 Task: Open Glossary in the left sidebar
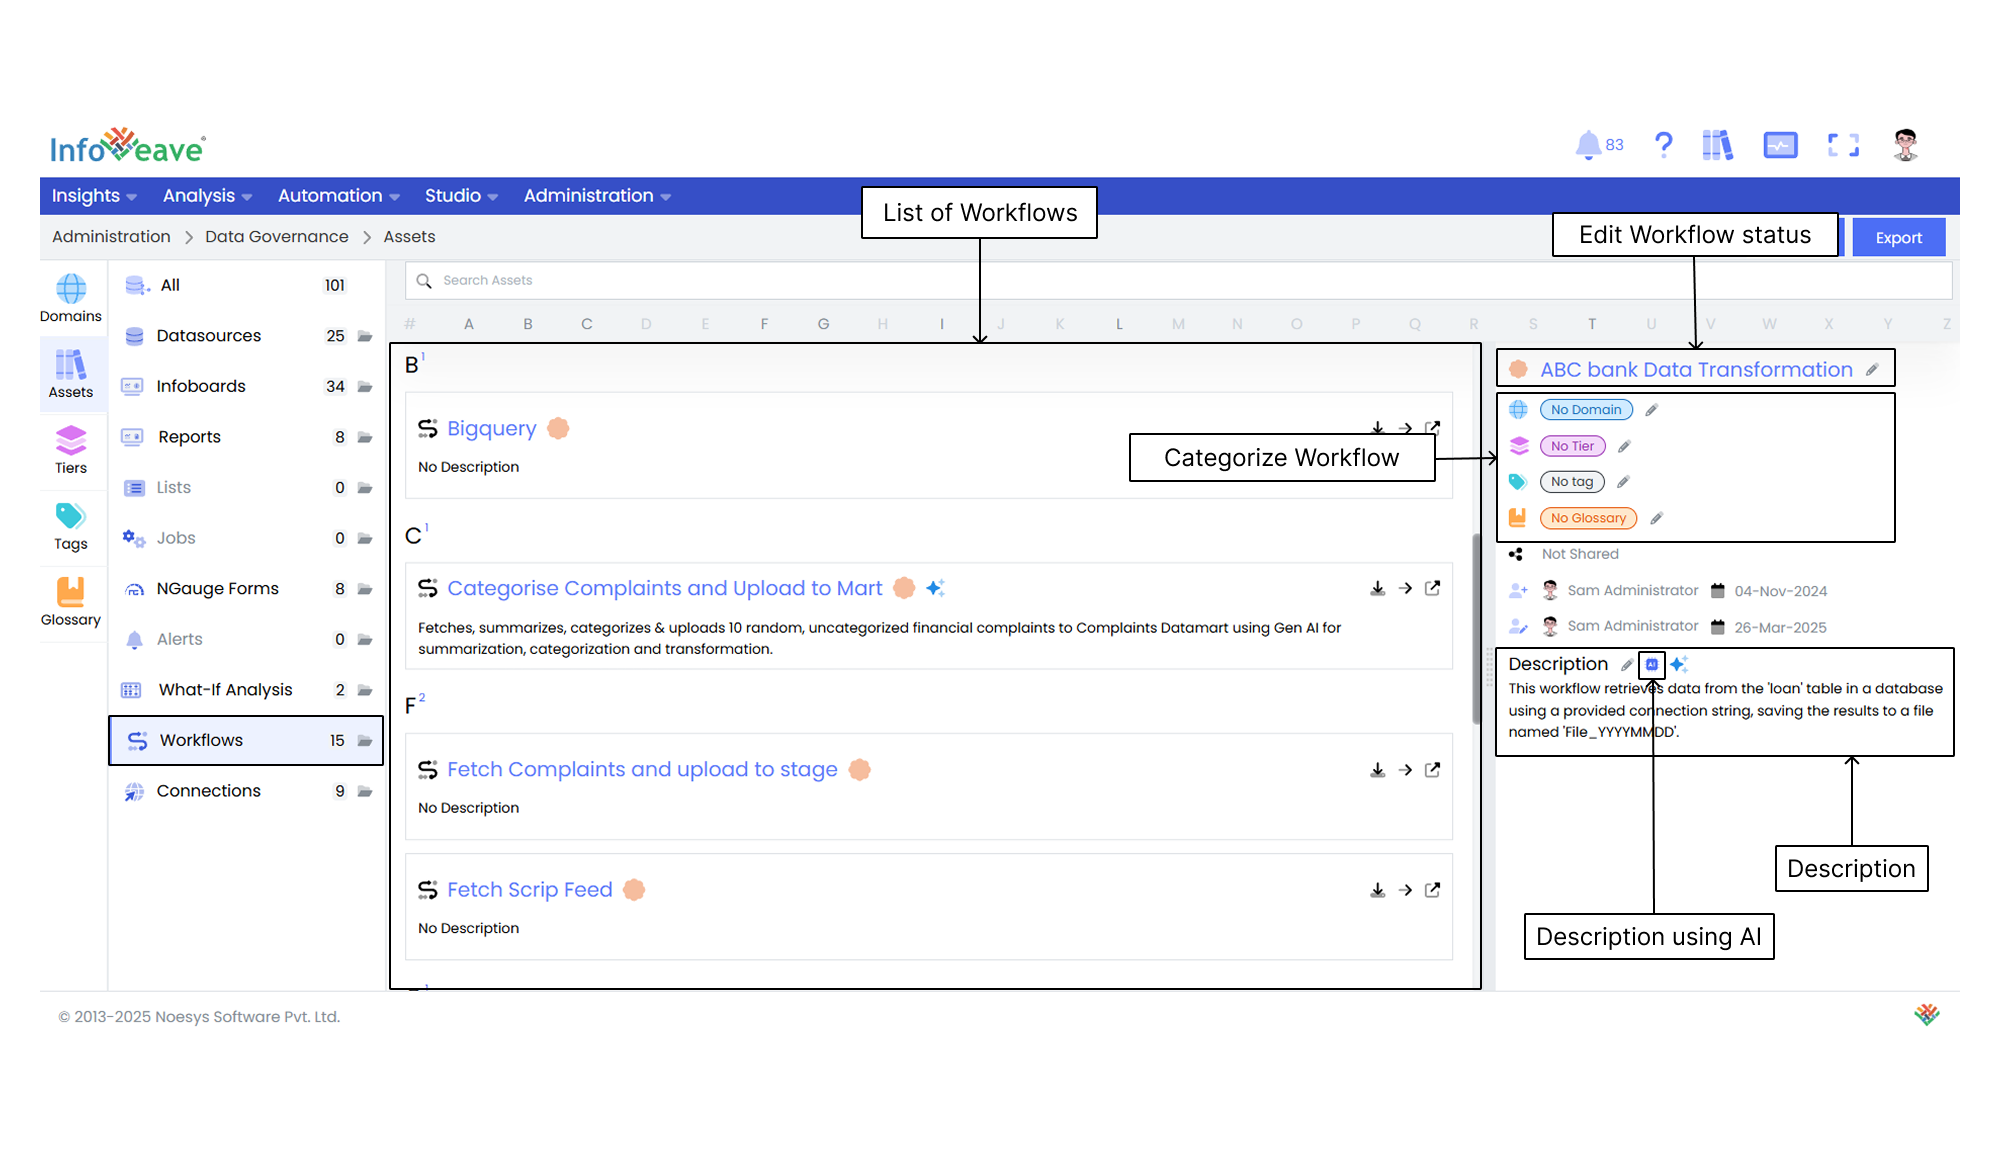click(x=71, y=601)
